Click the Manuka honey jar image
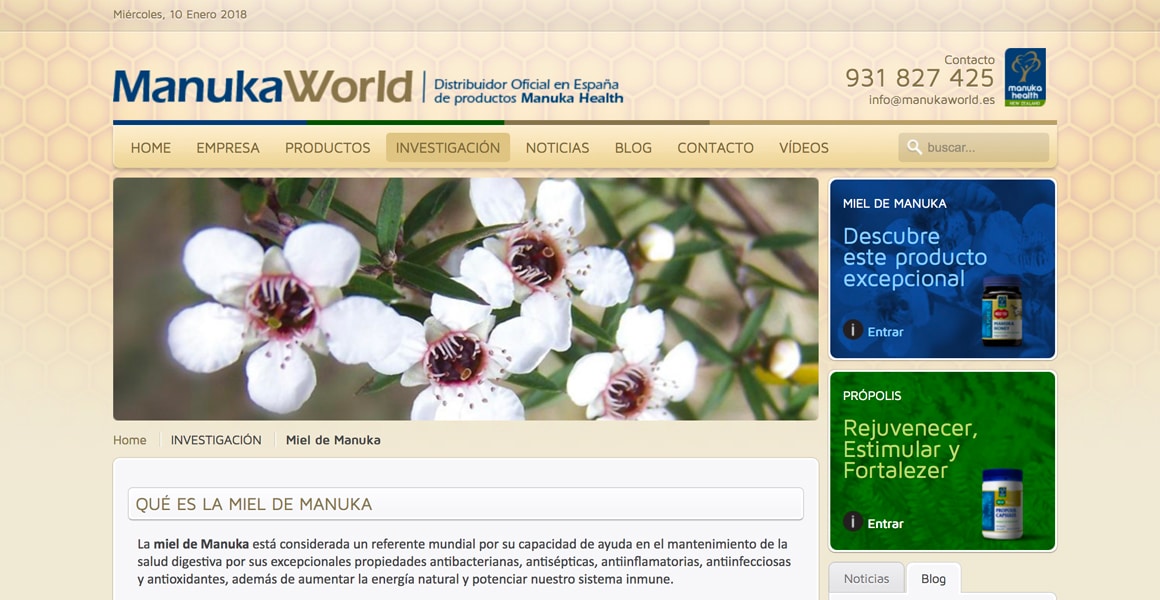 point(1001,314)
